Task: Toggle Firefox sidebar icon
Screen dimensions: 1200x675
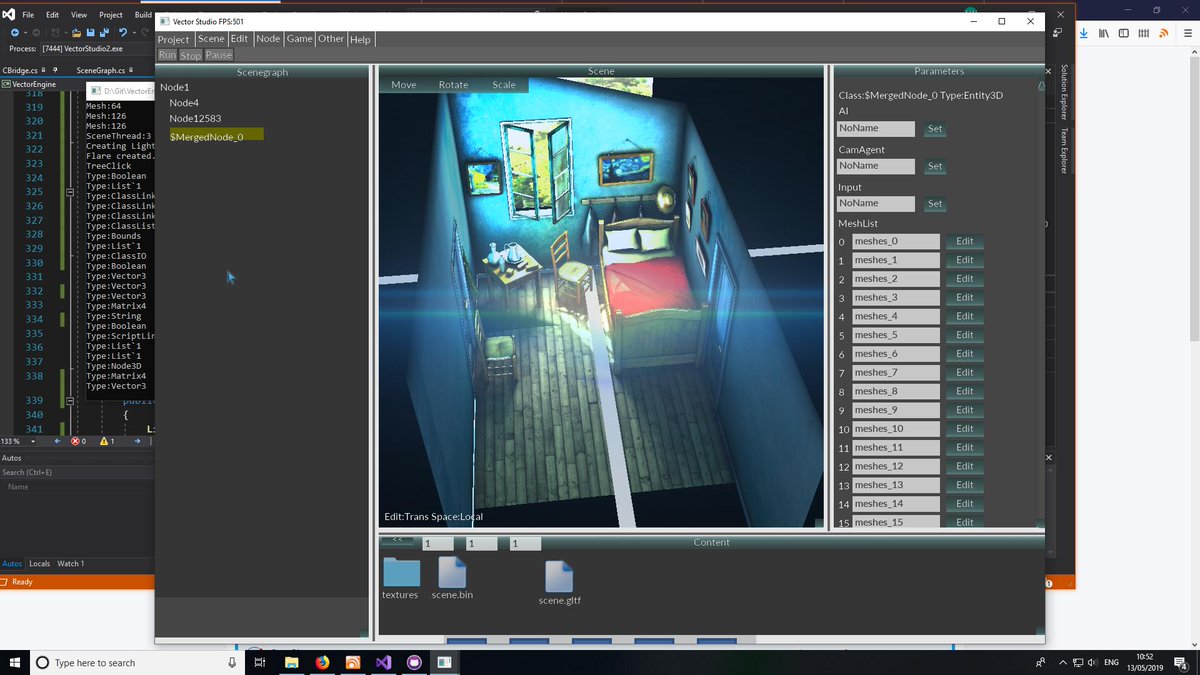Action: [1124, 33]
